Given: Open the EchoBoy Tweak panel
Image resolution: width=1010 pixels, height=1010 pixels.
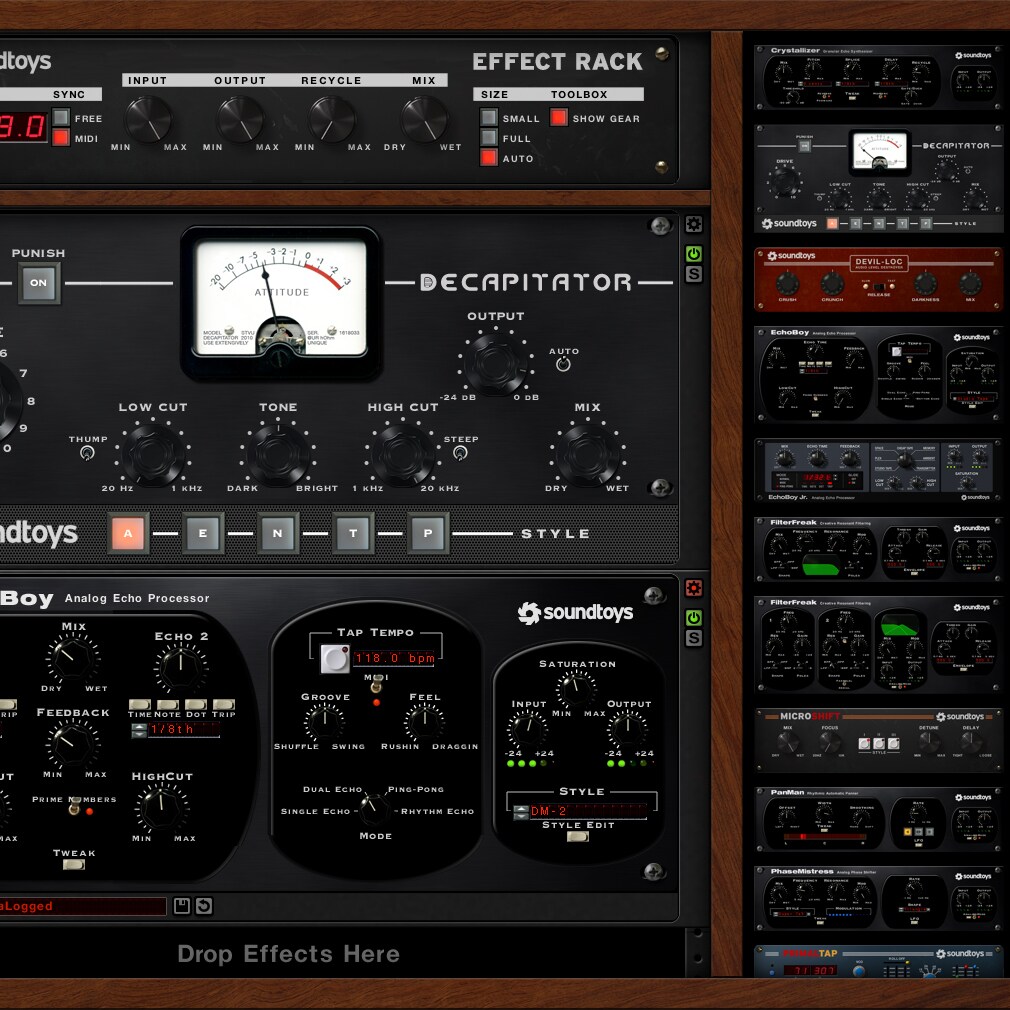Looking at the screenshot, I should 74,864.
